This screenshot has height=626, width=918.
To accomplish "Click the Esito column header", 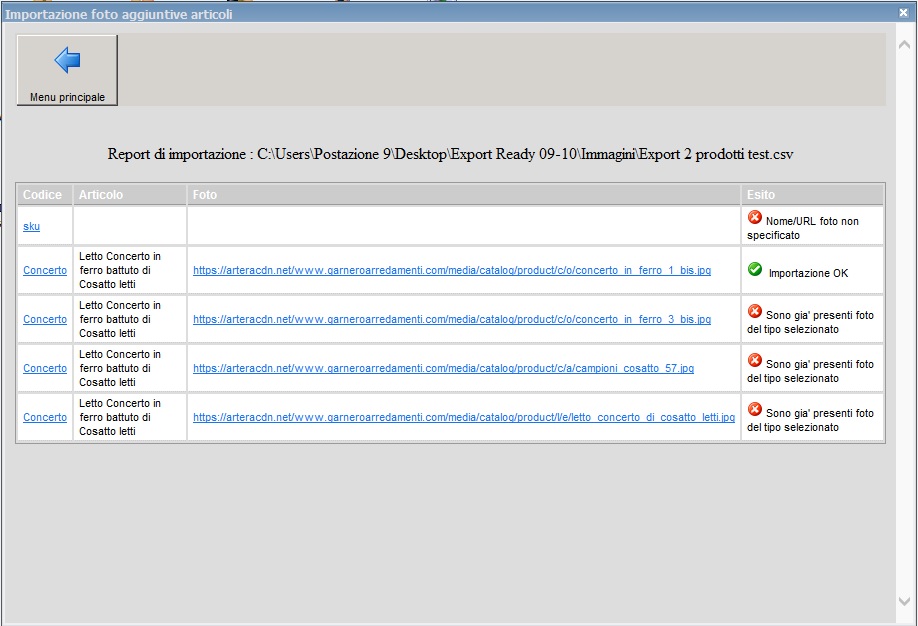I will pos(813,194).
